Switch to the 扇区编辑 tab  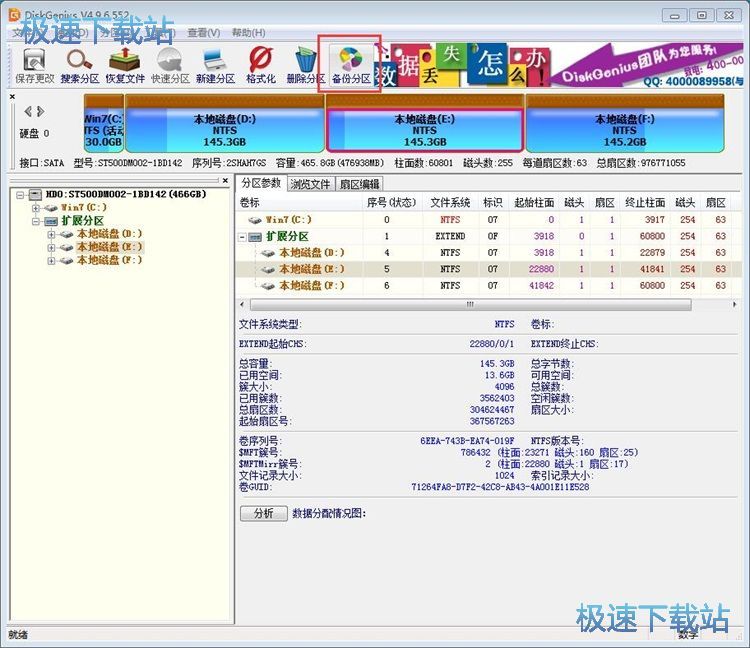[x=359, y=184]
